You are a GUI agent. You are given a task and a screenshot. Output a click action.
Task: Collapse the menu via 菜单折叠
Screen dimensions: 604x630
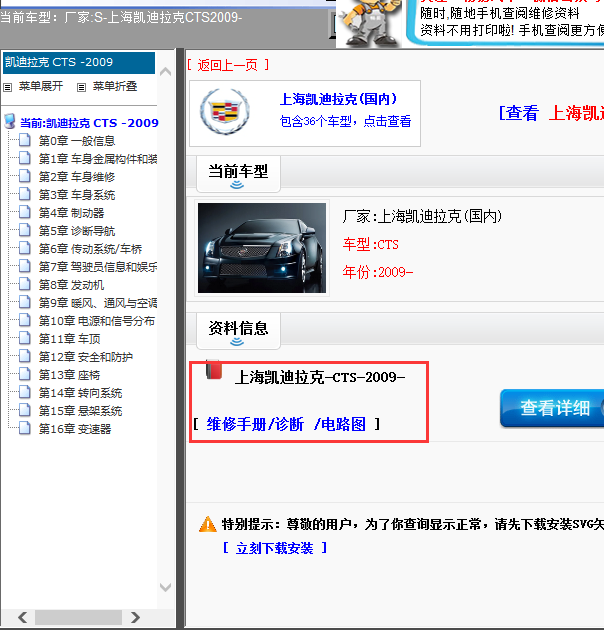[x=115, y=86]
